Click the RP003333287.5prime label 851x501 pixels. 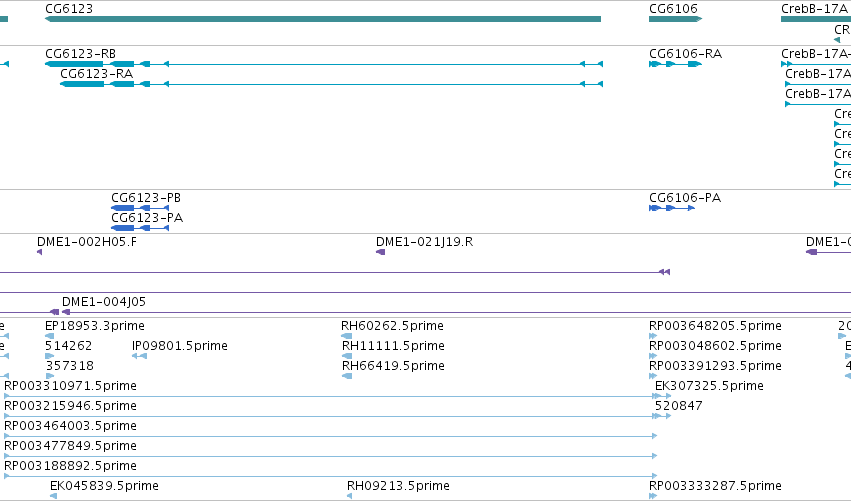point(715,486)
